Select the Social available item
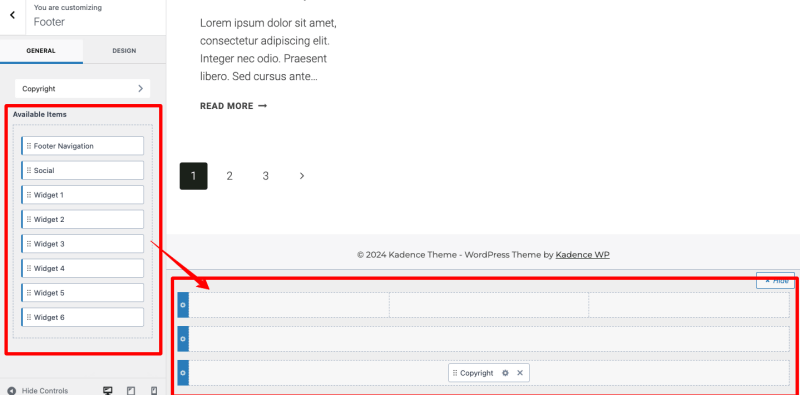This screenshot has width=800, height=395. point(83,170)
